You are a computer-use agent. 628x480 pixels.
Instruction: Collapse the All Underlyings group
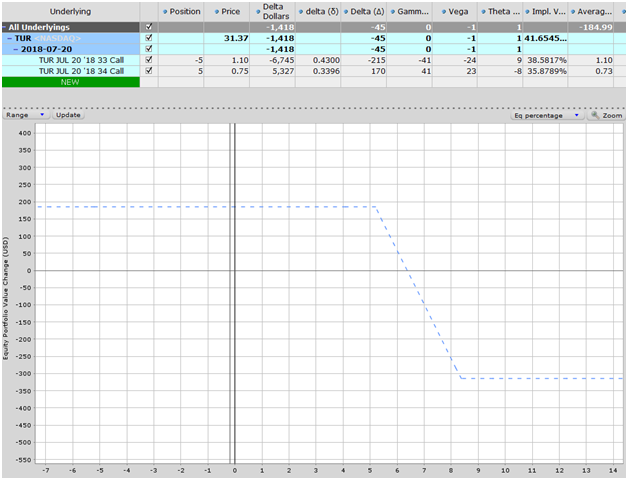[x=4, y=27]
